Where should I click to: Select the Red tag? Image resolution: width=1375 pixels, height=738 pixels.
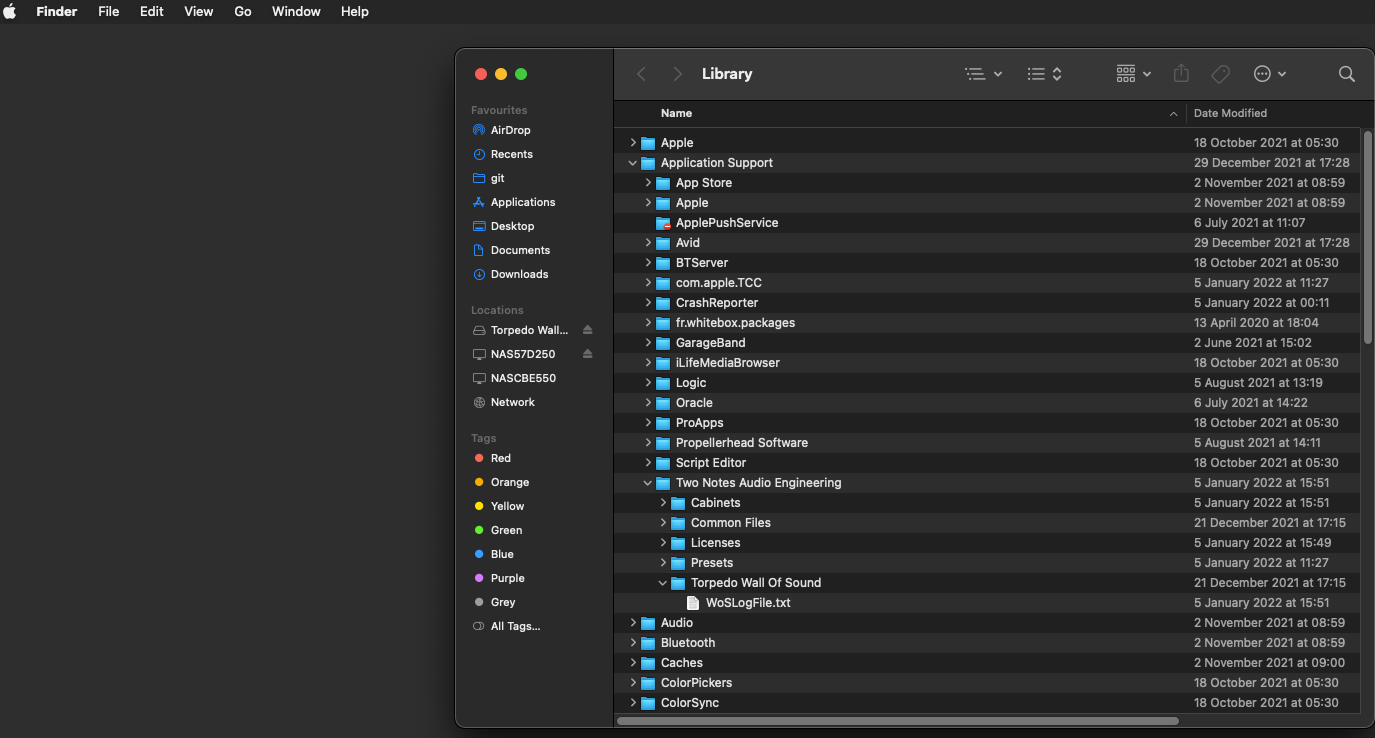click(x=501, y=458)
